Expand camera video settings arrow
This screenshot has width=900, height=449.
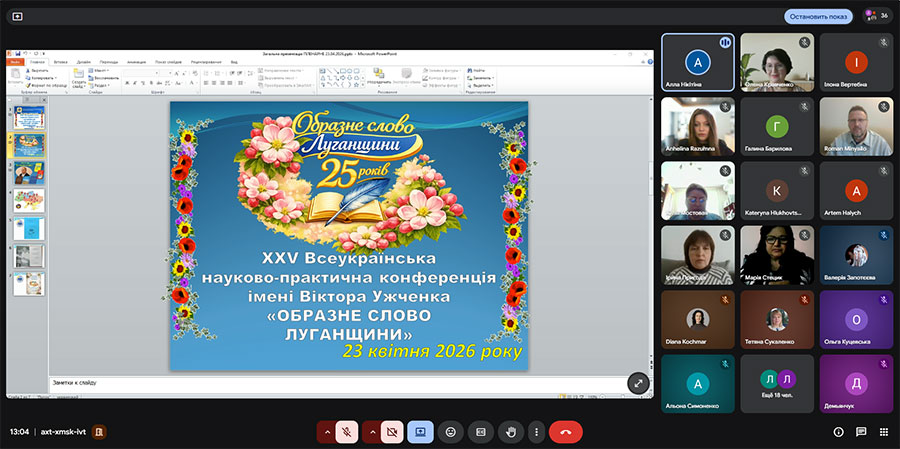point(371,432)
